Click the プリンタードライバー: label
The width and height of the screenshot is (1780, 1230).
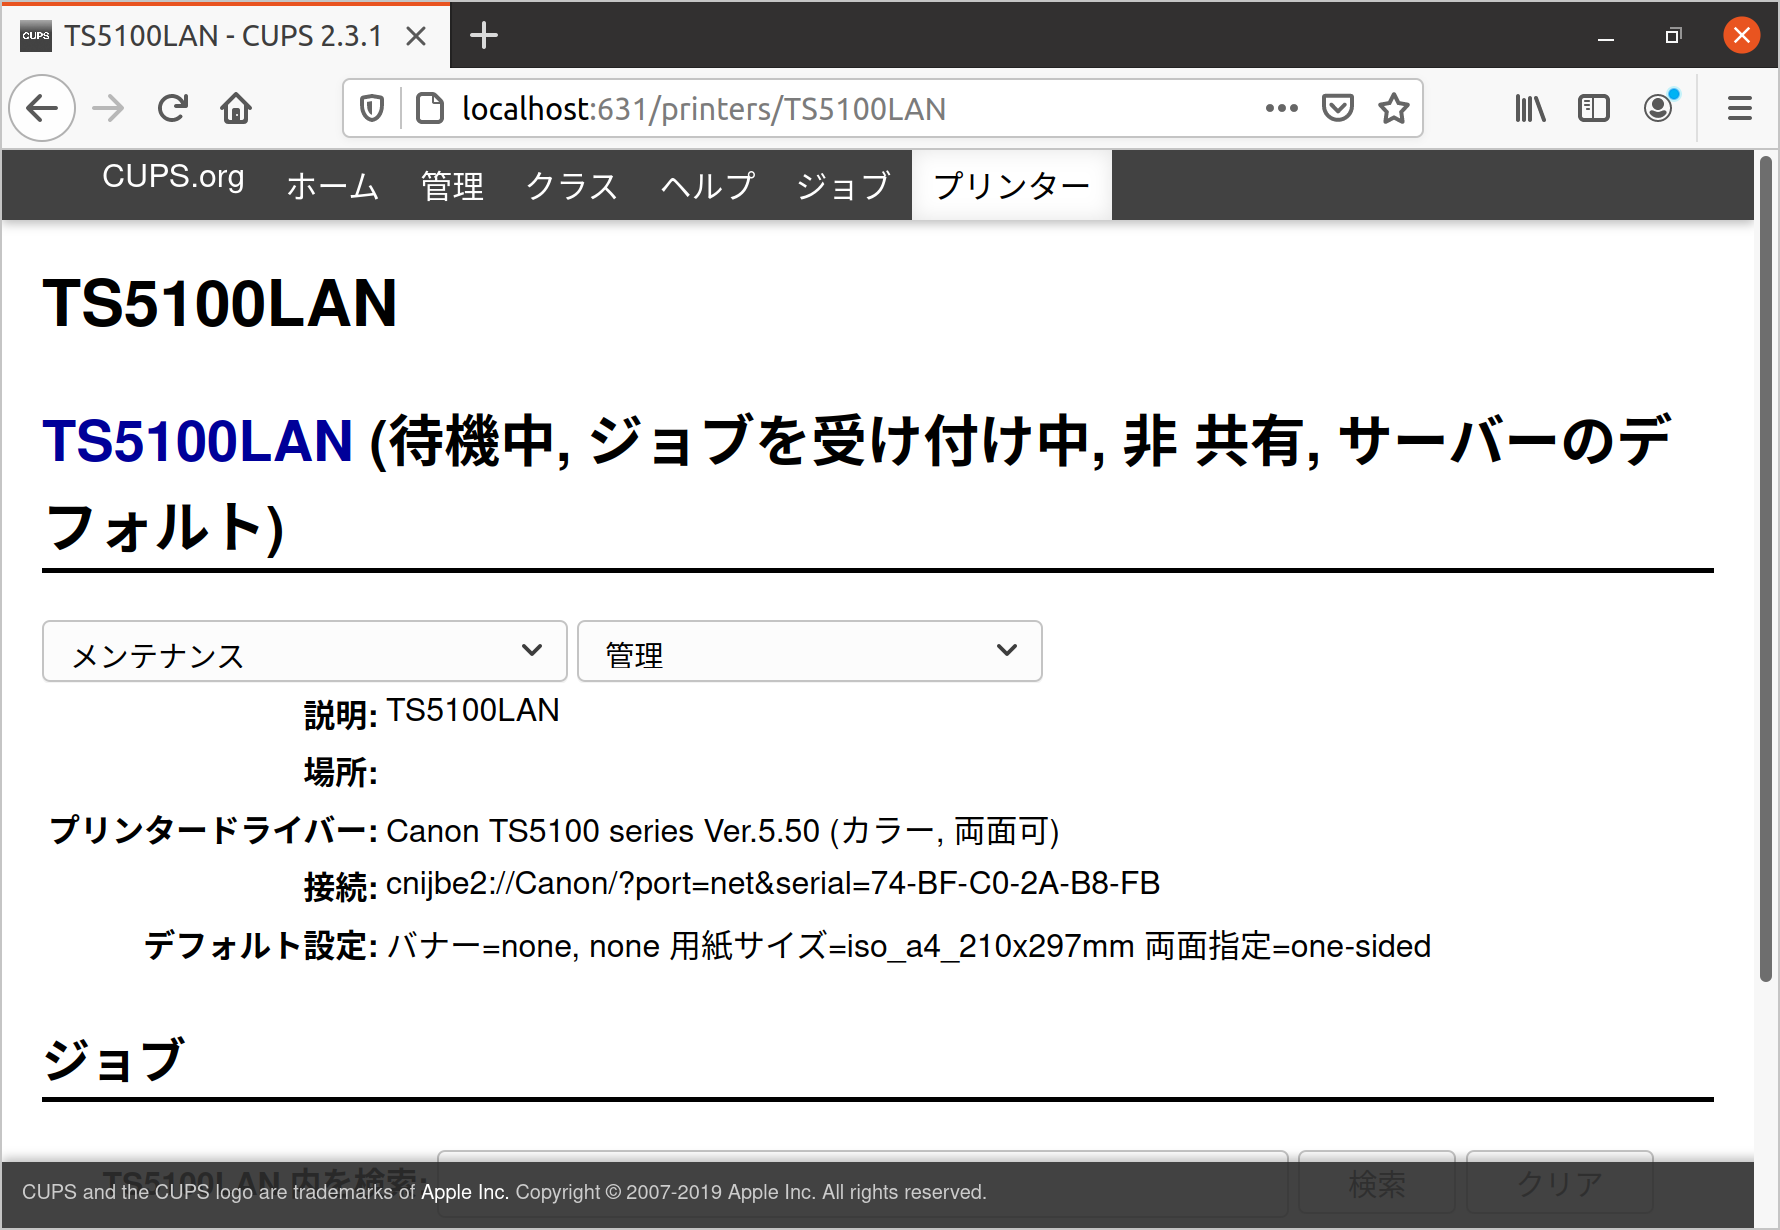213,830
